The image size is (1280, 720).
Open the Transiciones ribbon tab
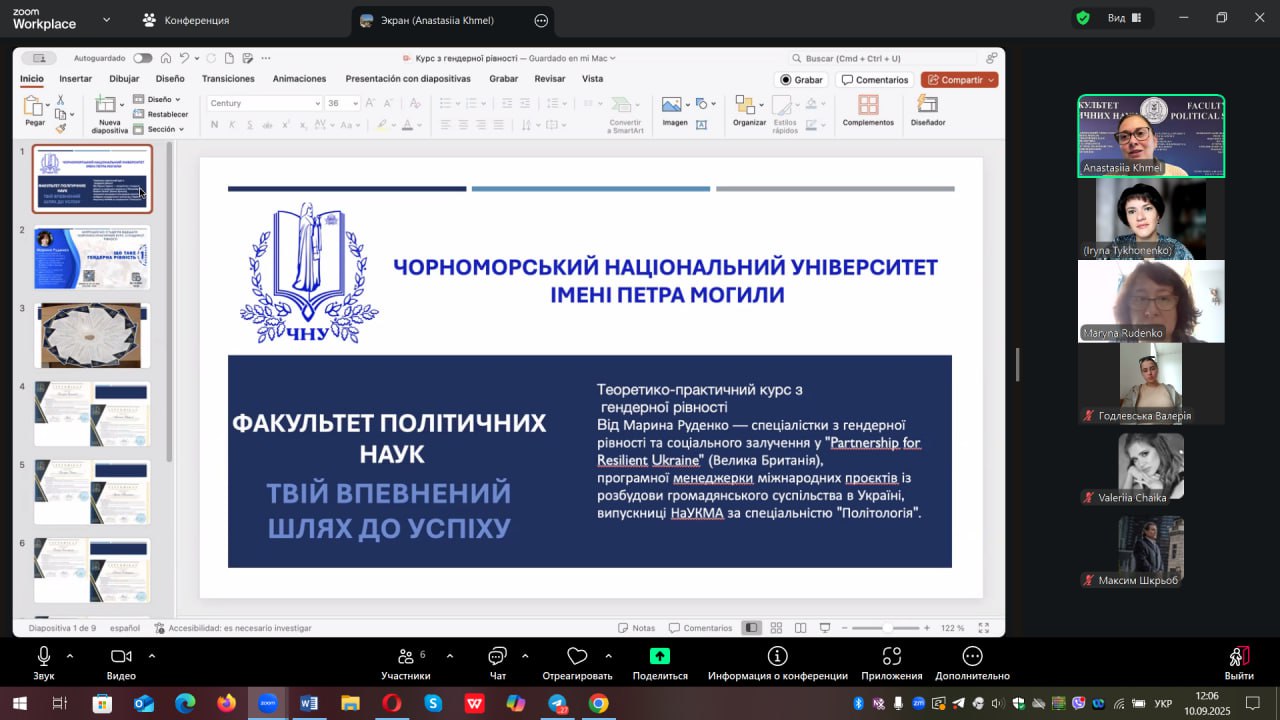pyautogui.click(x=228, y=79)
